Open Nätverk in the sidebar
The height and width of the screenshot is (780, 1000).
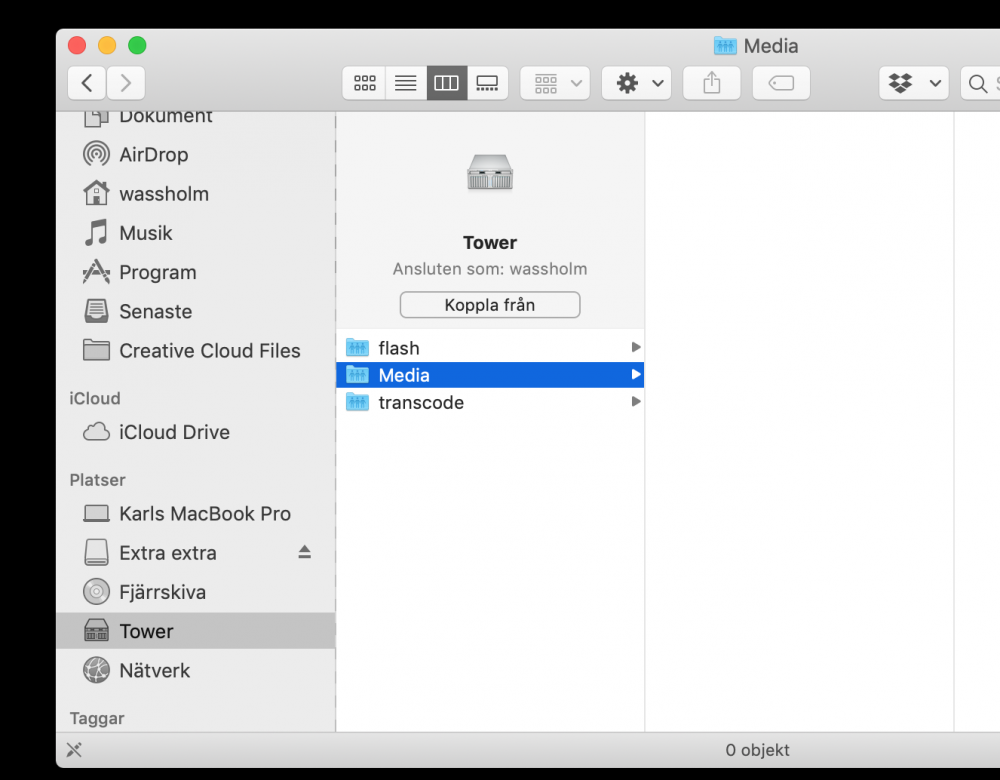(x=195, y=670)
